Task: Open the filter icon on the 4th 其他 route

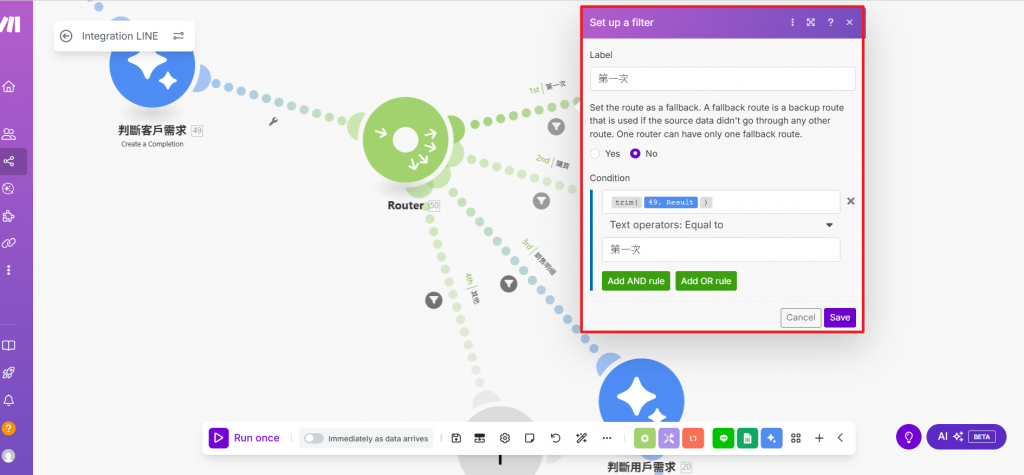Action: (434, 300)
